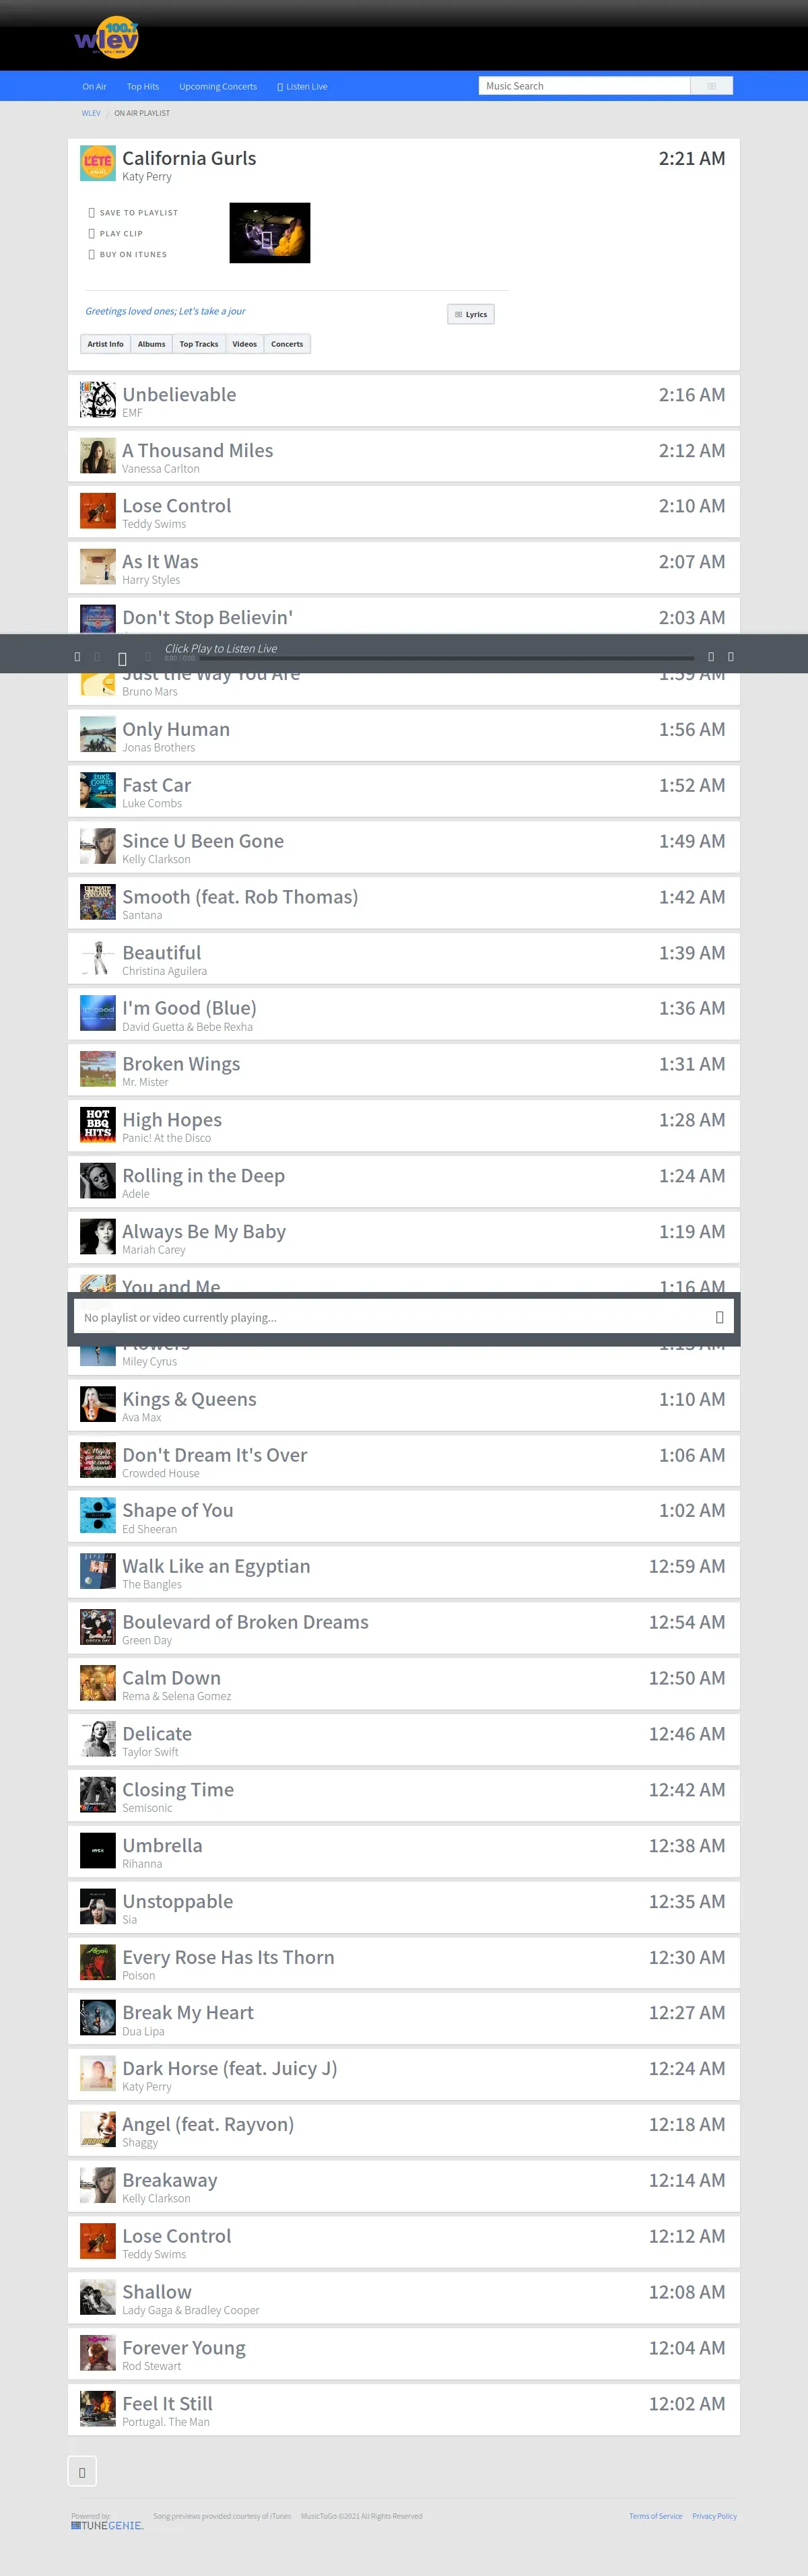Click the Play Clip icon
808x2576 pixels.
click(x=92, y=234)
